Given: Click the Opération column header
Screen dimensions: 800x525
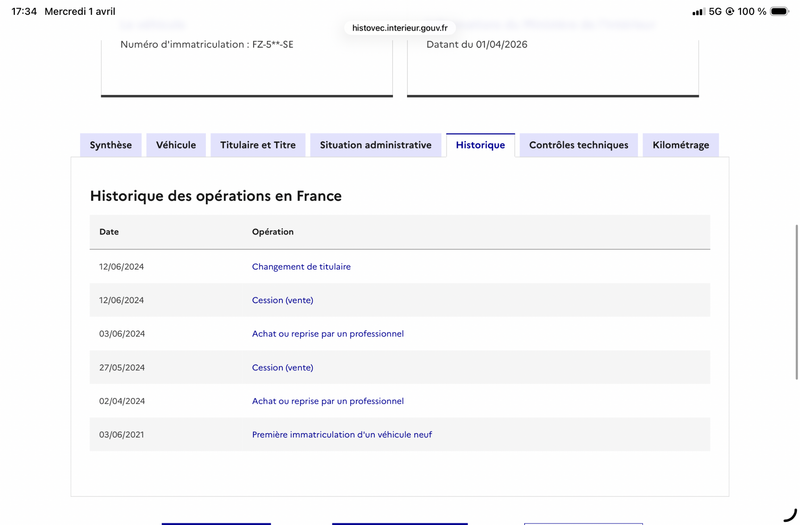Looking at the screenshot, I should pos(272,232).
